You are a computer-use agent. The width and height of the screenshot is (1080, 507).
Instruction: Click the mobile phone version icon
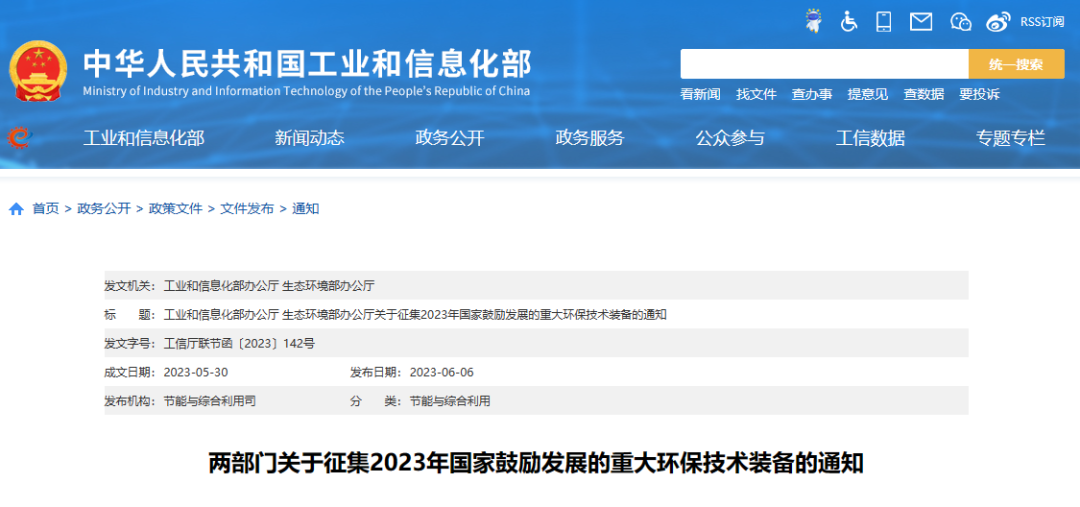[883, 21]
